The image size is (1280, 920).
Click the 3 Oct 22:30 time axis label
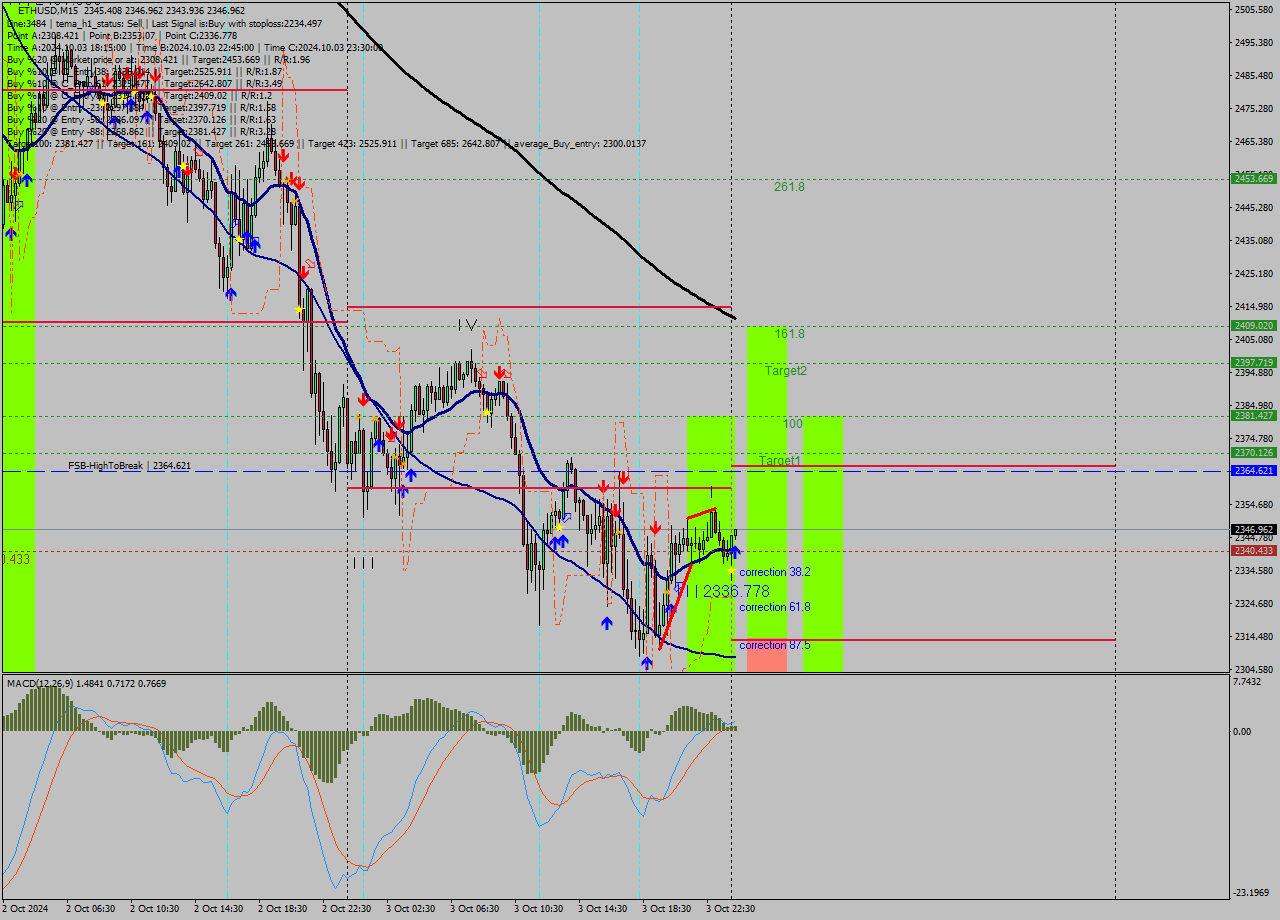click(730, 909)
